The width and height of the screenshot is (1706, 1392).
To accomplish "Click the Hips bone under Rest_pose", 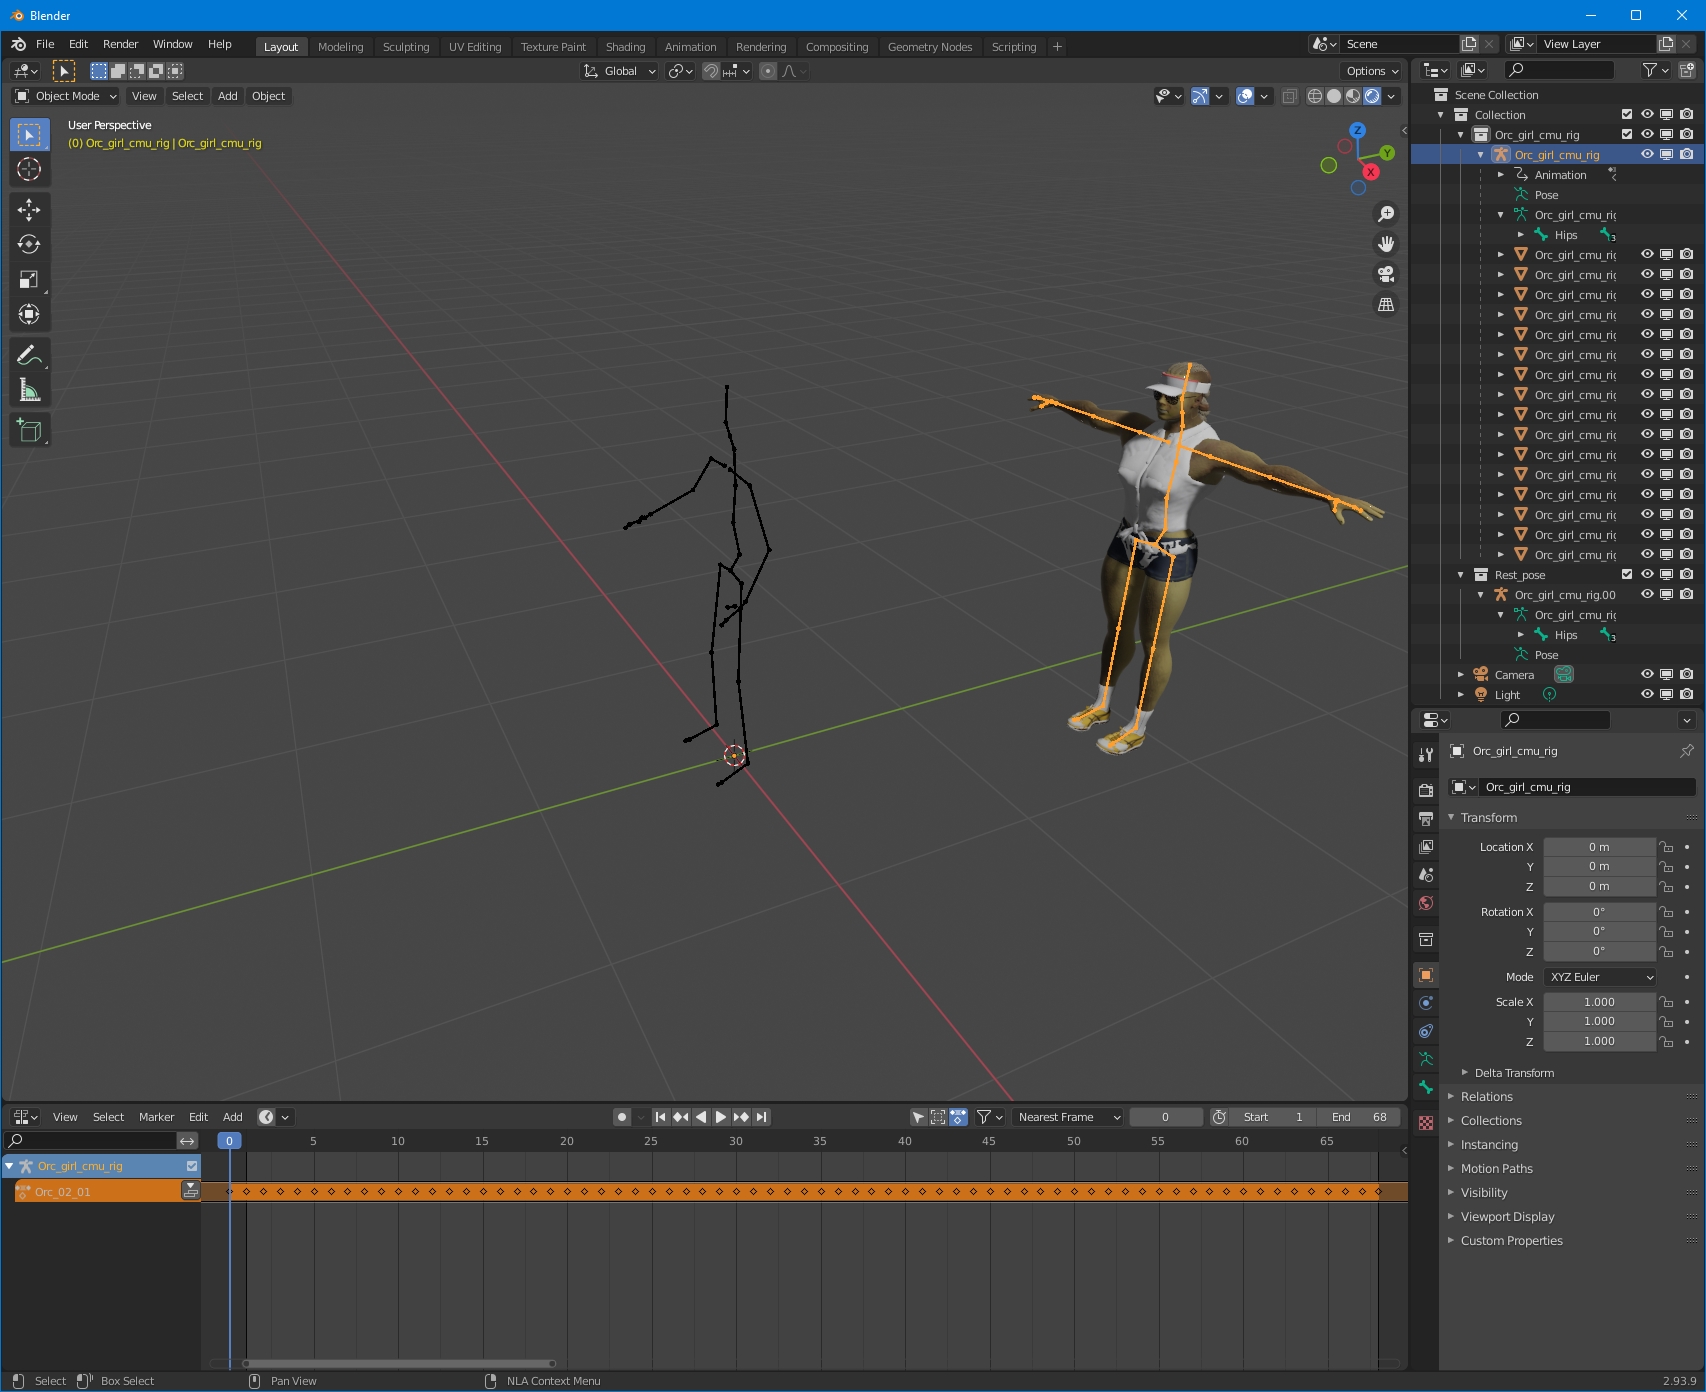I will pos(1565,635).
